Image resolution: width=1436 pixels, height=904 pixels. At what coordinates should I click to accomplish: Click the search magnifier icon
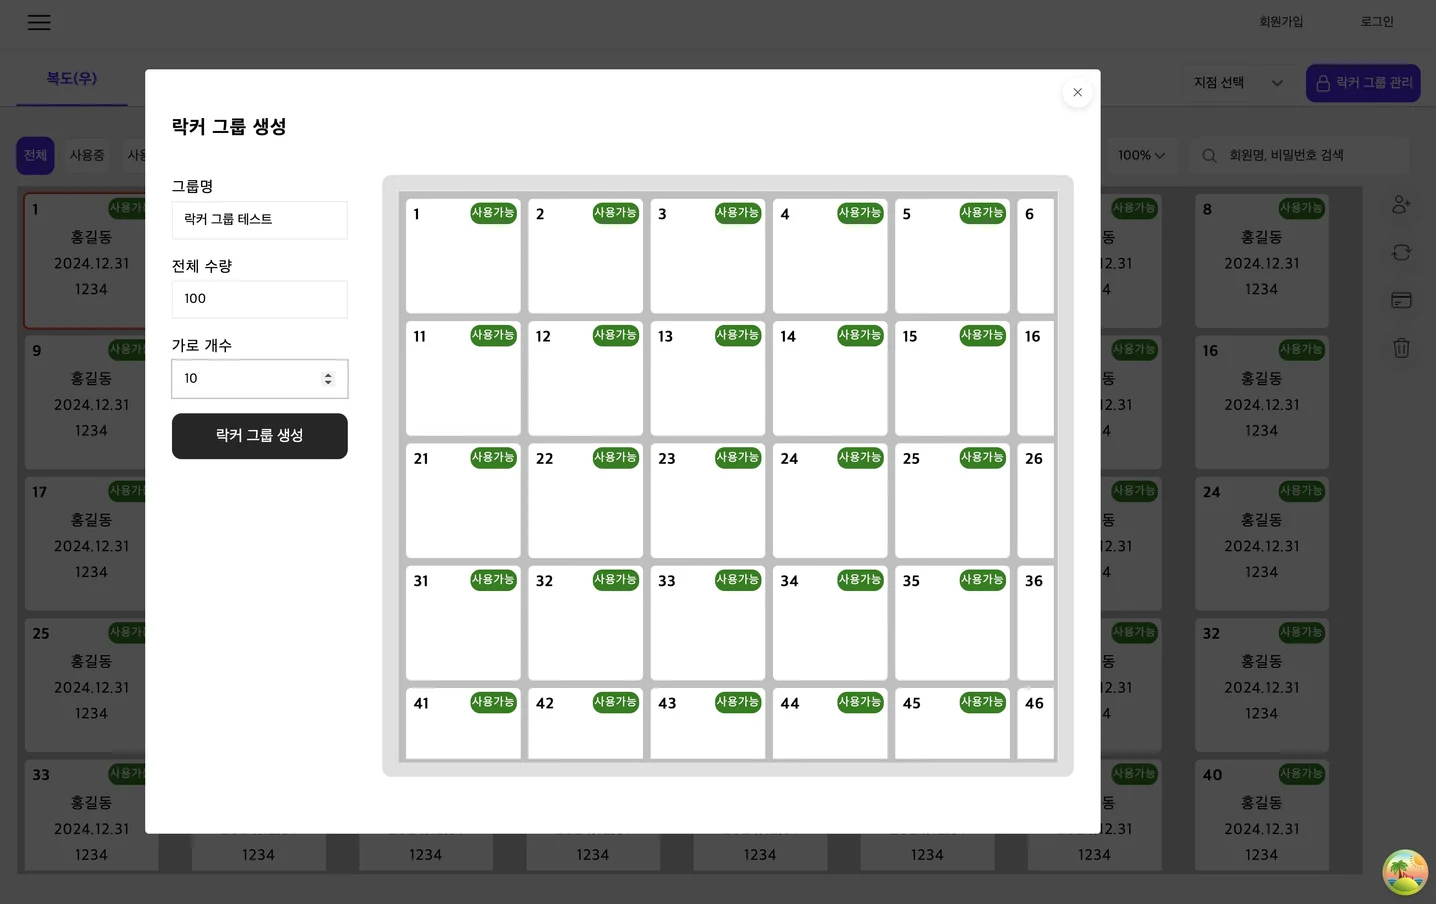1209,156
